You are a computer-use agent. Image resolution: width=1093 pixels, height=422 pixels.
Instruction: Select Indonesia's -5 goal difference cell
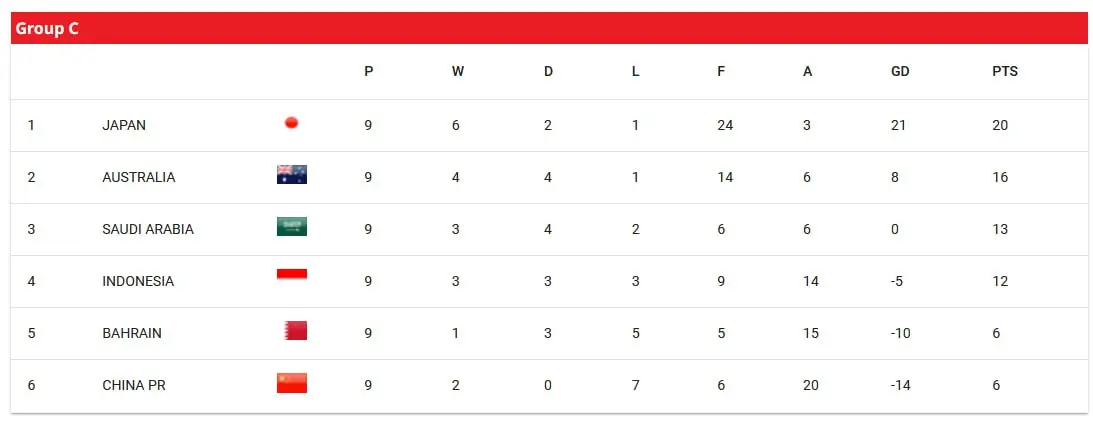pyautogui.click(x=898, y=281)
